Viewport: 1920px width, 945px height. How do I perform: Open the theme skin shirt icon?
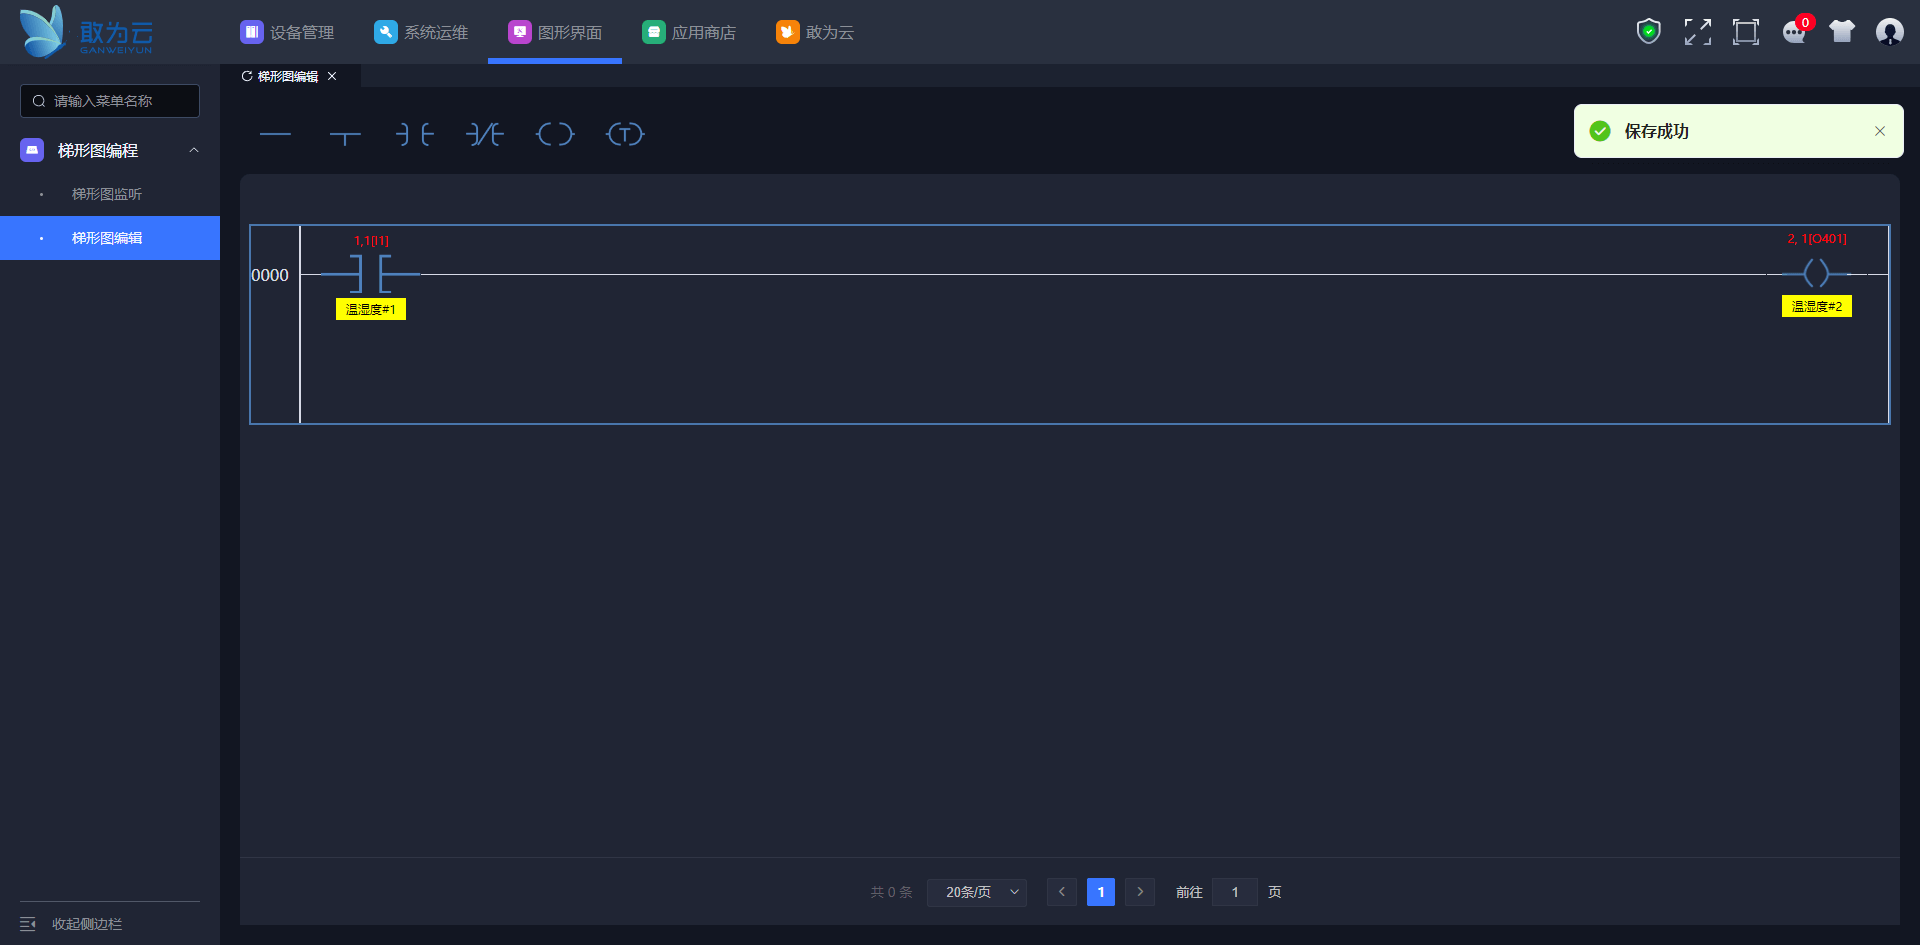pos(1842,32)
